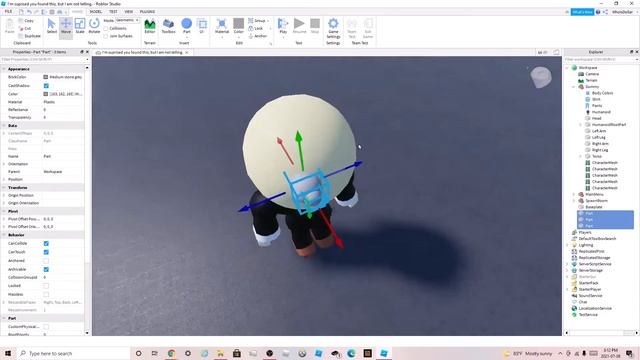Image resolution: width=640 pixels, height=360 pixels.
Task: Open Microsoft Edge from the taskbar
Action: 351,353
